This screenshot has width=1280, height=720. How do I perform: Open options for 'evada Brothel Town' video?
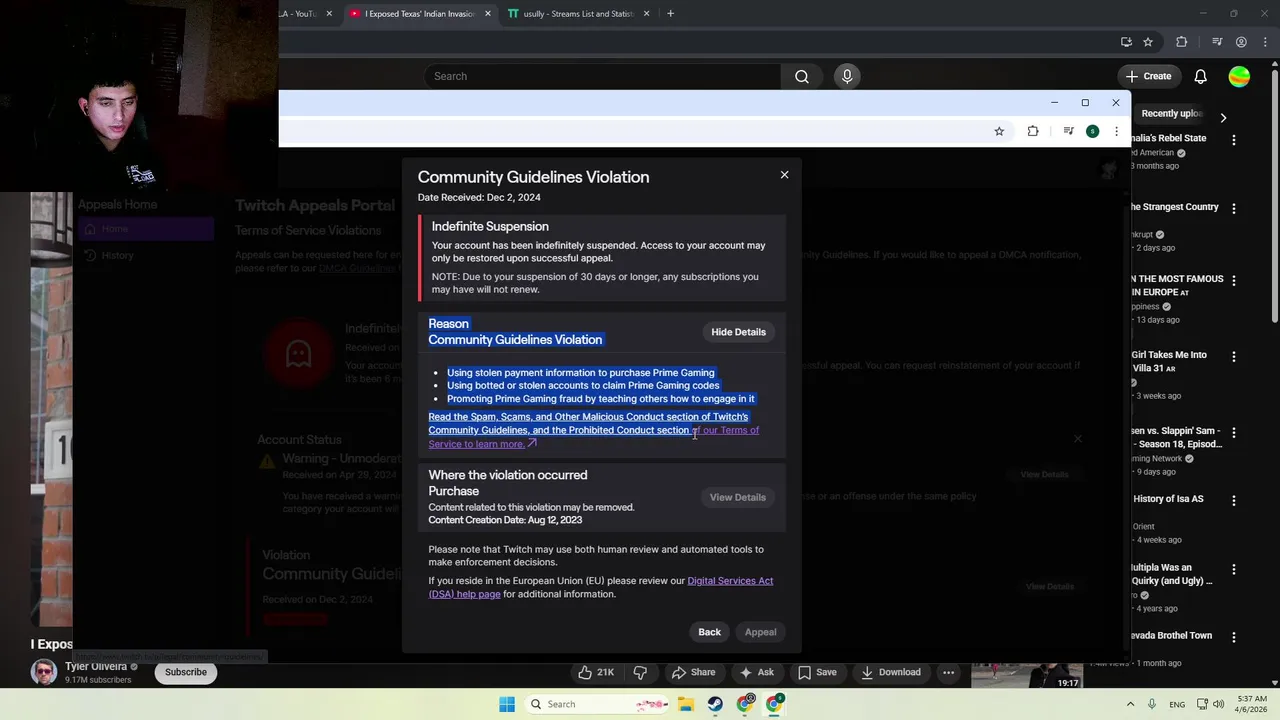click(1233, 637)
